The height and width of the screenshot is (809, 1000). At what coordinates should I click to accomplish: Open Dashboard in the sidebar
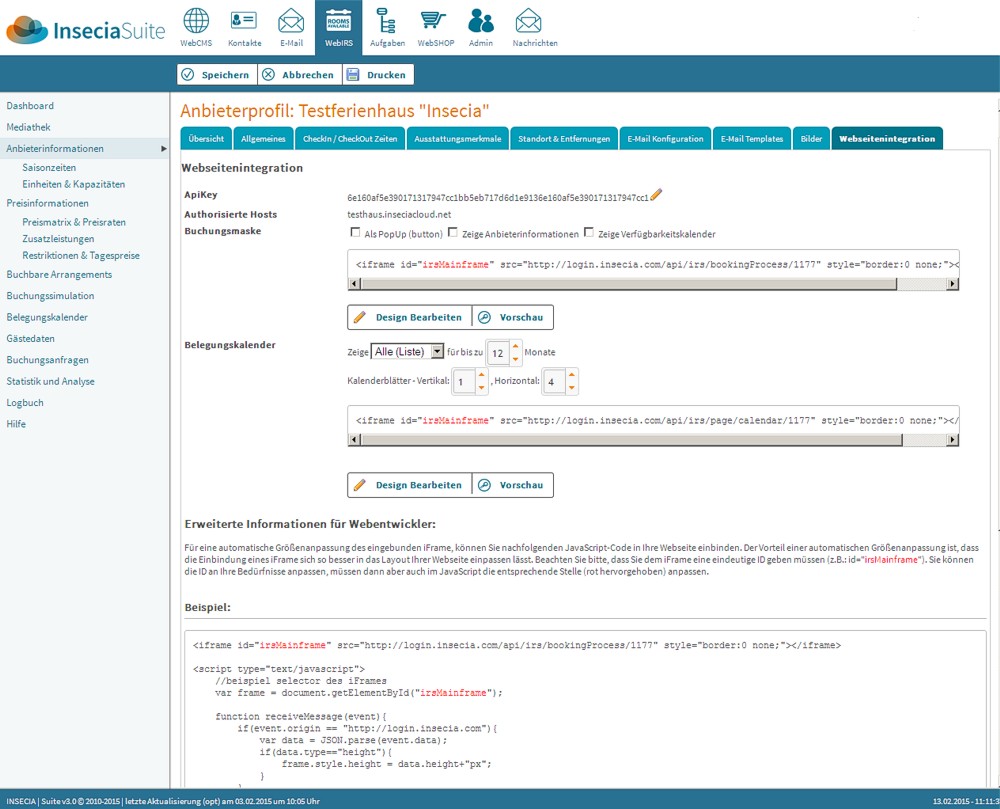tap(30, 106)
